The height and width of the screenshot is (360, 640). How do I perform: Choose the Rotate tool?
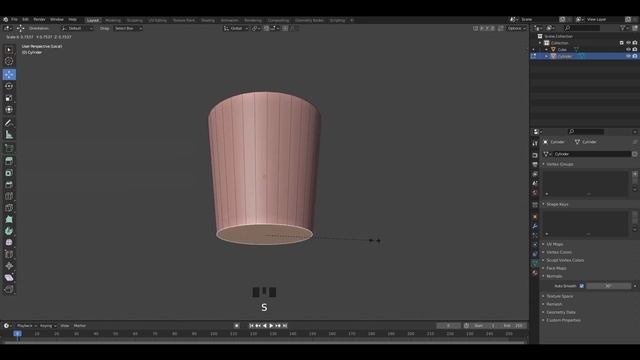pos(9,86)
